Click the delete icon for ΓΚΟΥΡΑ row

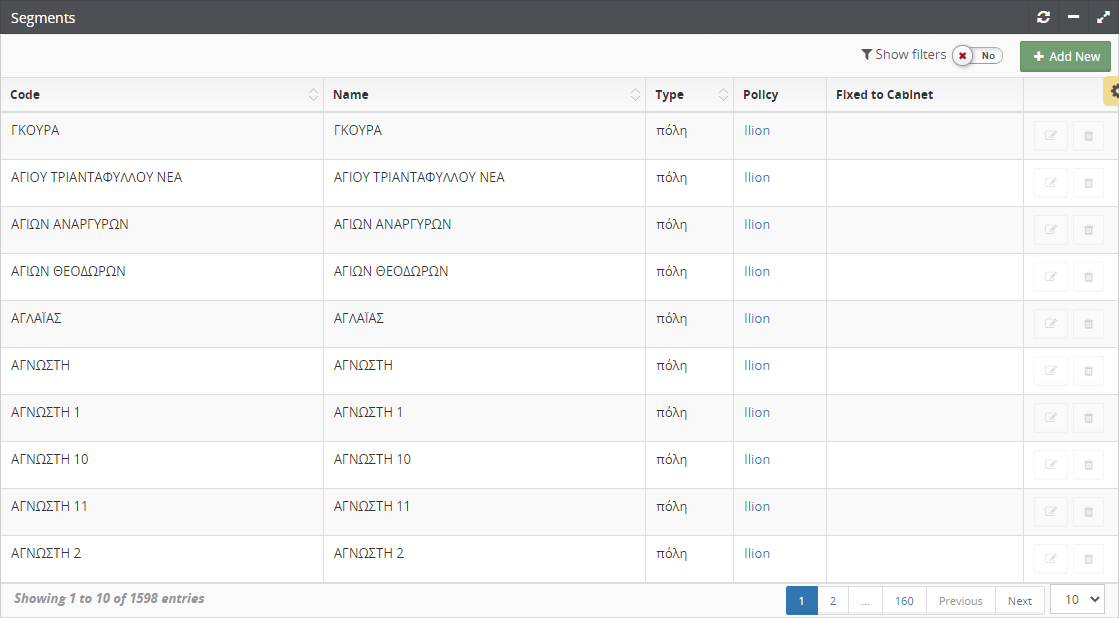(x=1088, y=136)
